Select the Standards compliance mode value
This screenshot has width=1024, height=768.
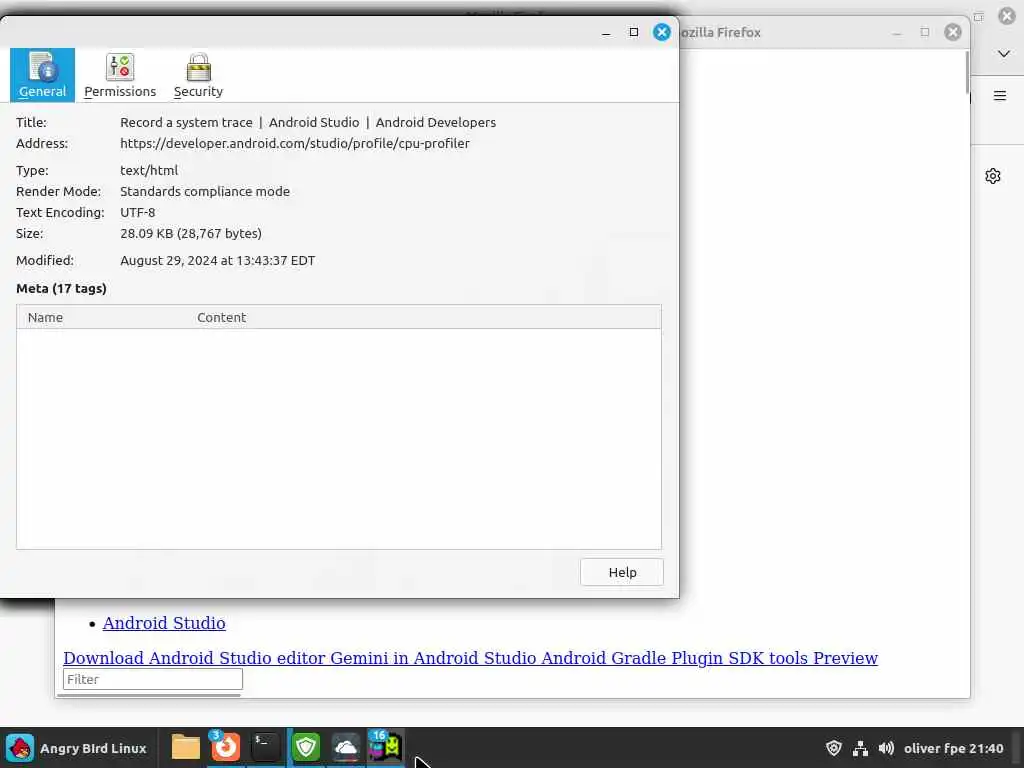tap(205, 191)
